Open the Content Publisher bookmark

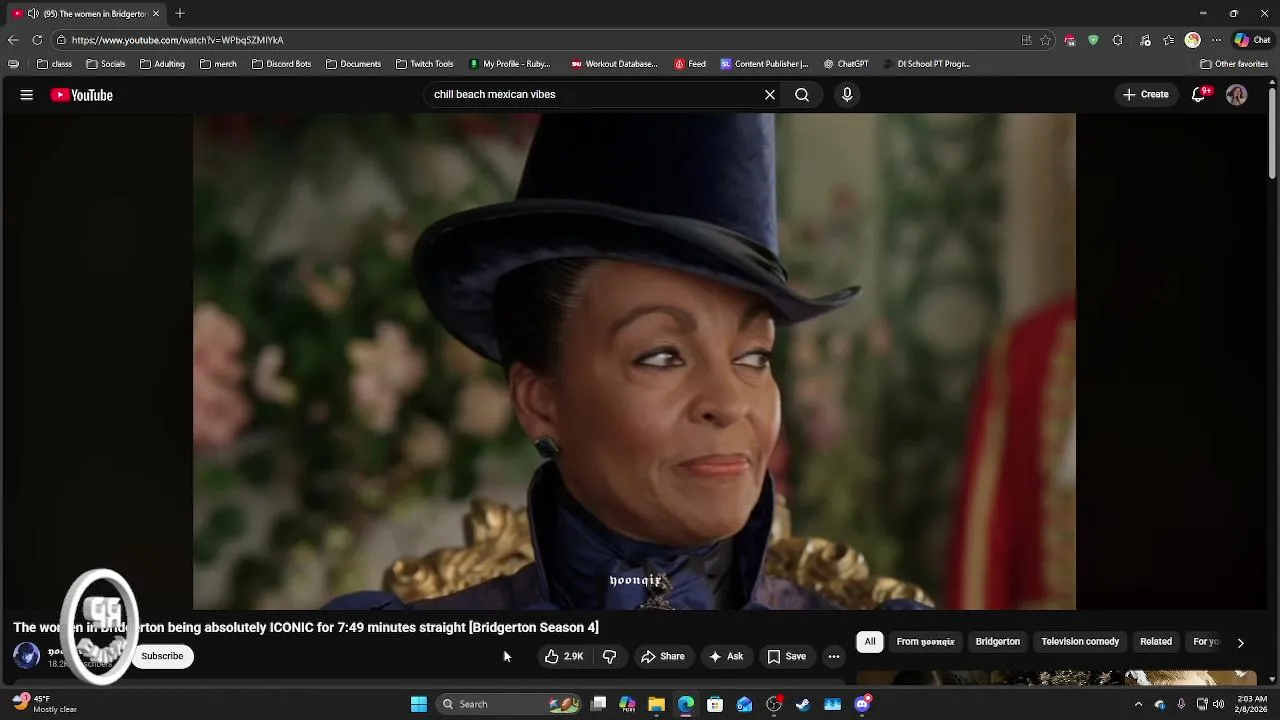764,64
